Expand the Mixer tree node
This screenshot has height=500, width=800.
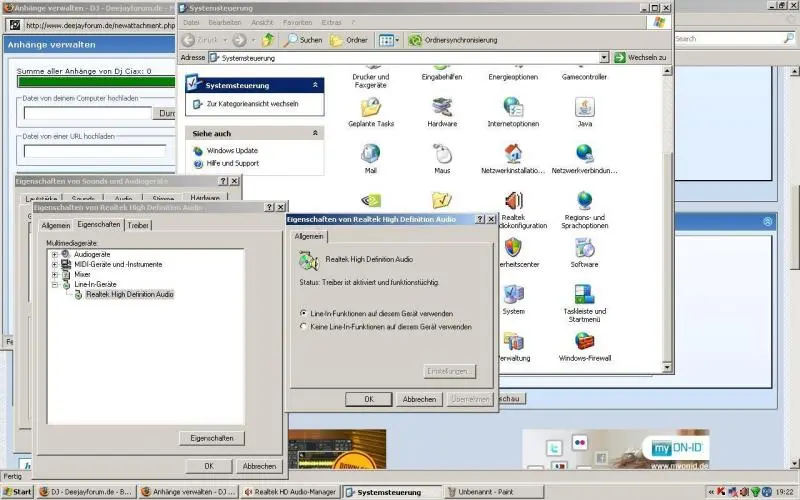pos(54,274)
